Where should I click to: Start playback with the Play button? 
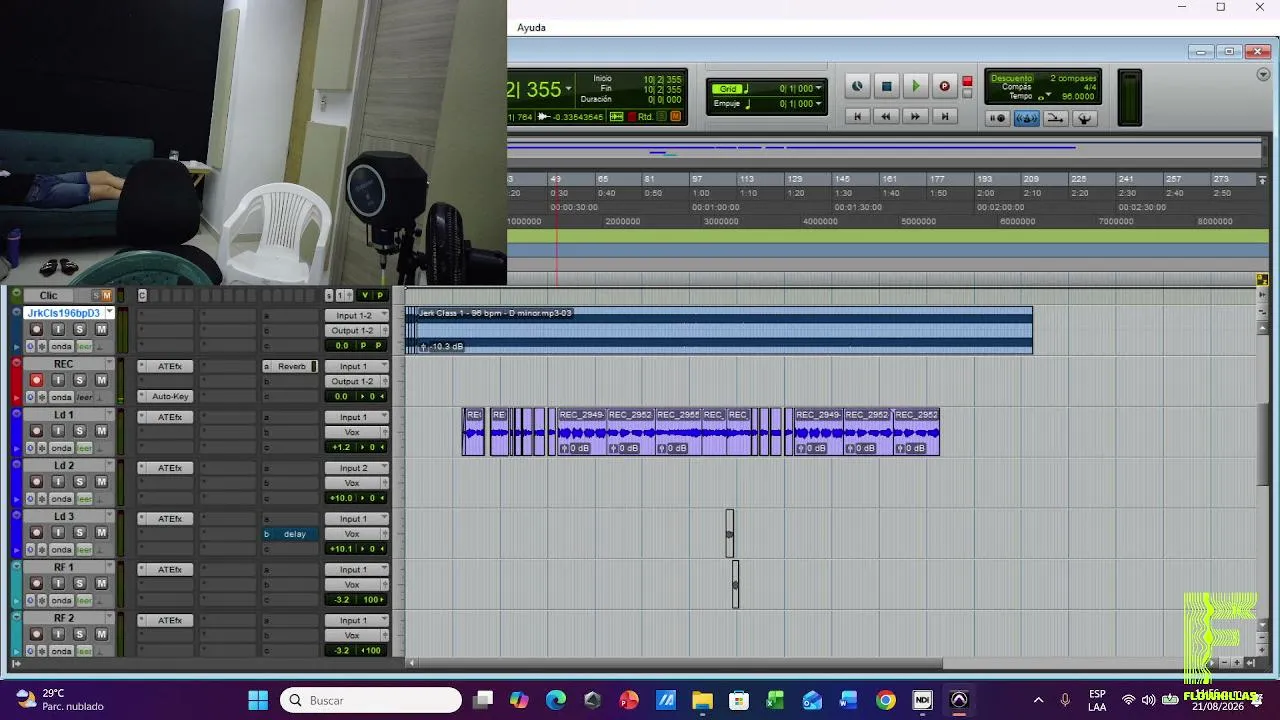click(915, 87)
